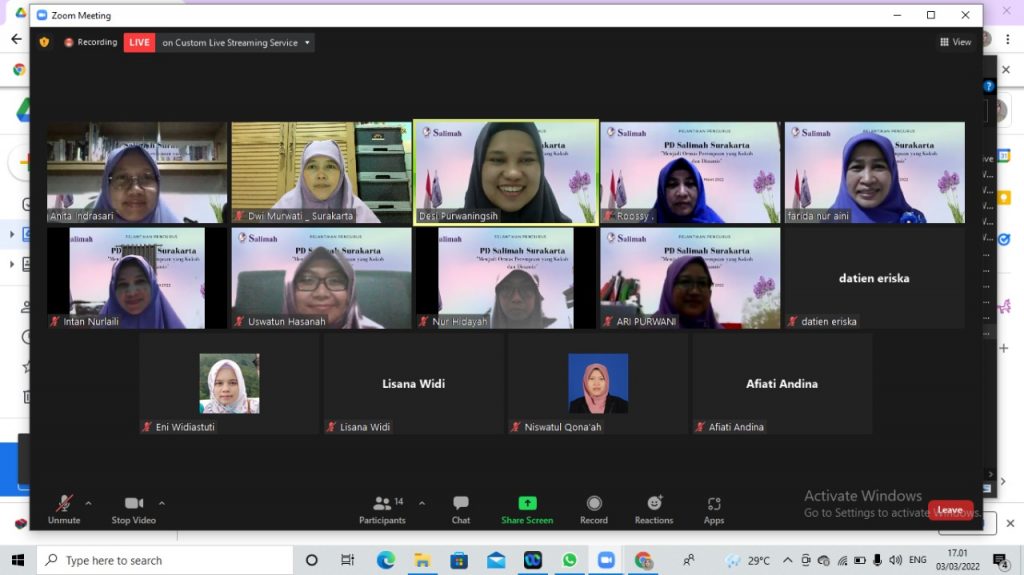
Task: Open the View layout menu
Action: (x=955, y=42)
